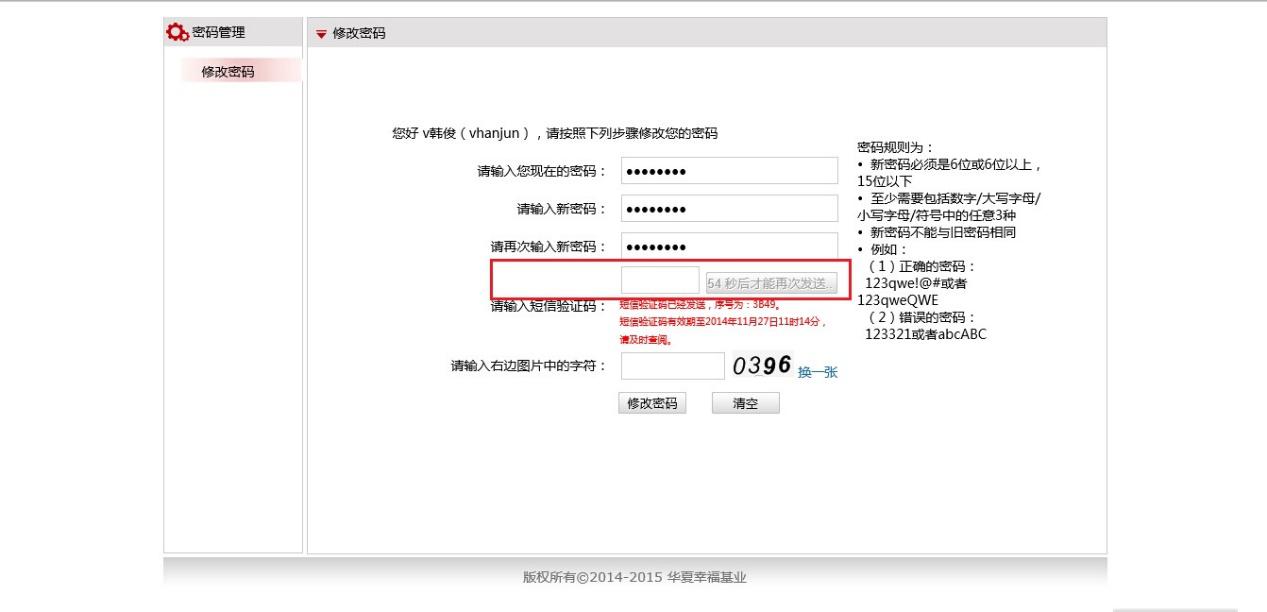Screen dimensions: 1267x612
Task: Focus the captcha characters input field
Action: (672, 366)
